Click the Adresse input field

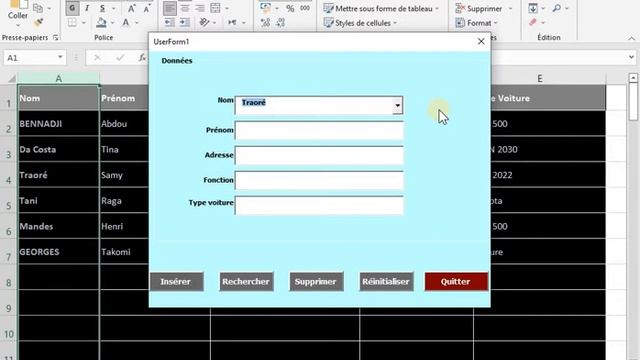click(x=319, y=155)
